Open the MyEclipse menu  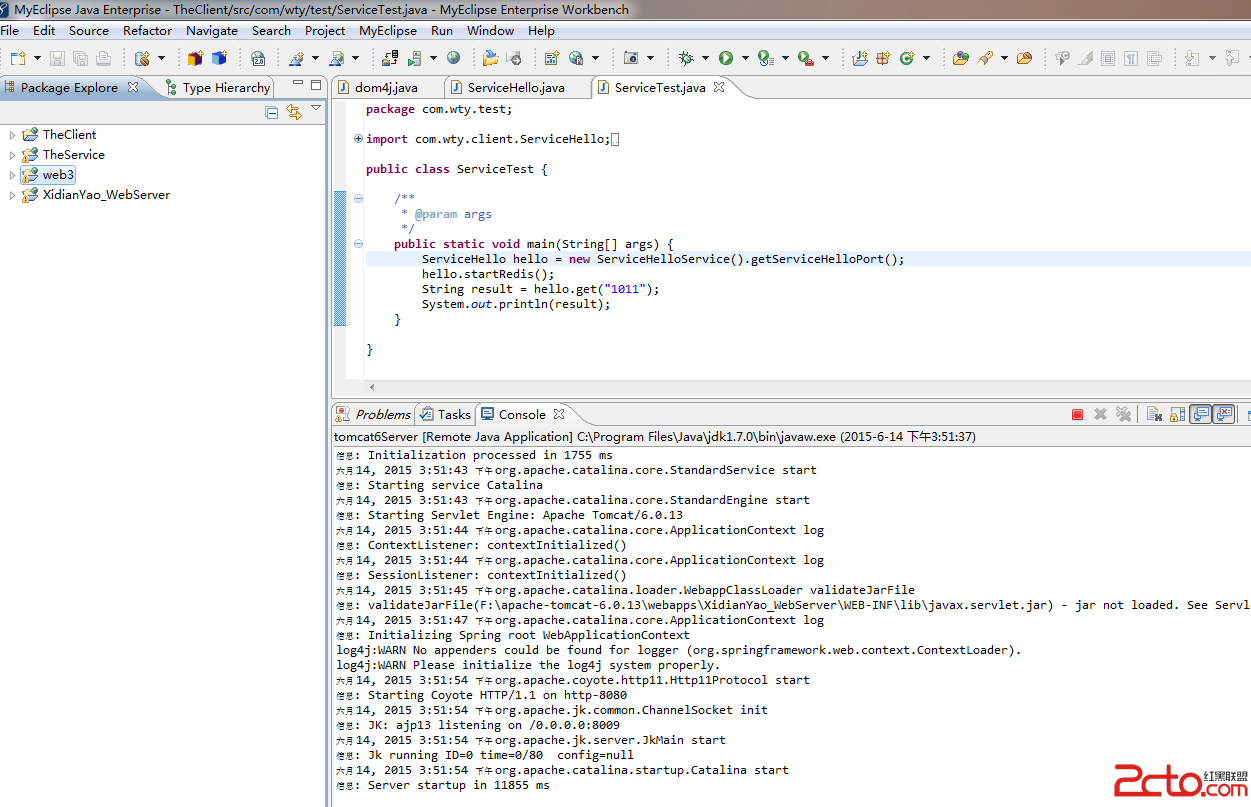coord(388,31)
